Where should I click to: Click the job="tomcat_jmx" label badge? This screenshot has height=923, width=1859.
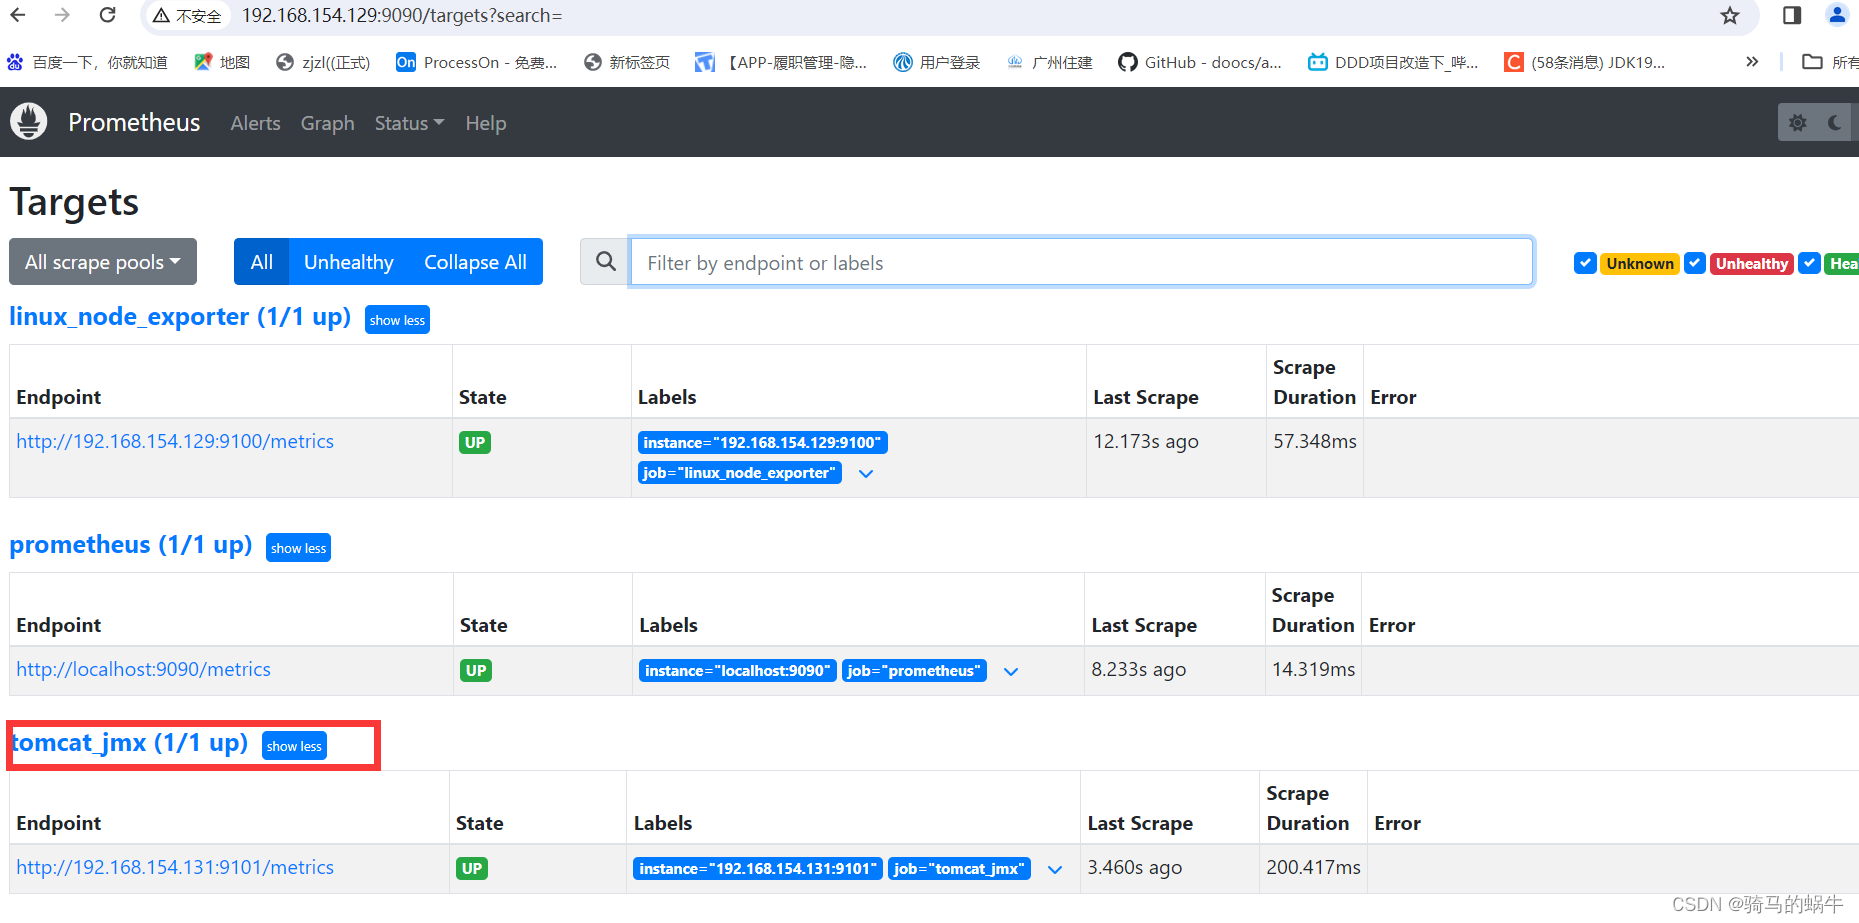coord(959,869)
